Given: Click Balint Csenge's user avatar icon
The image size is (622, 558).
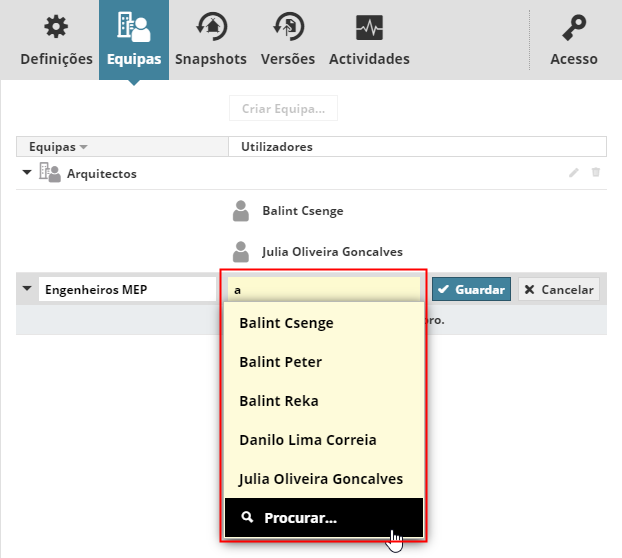Looking at the screenshot, I should 240,211.
